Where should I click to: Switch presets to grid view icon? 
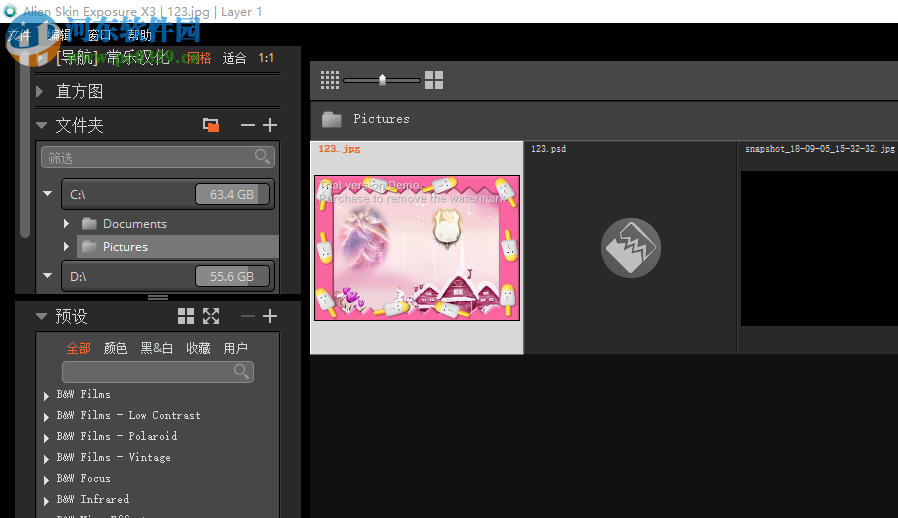186,316
